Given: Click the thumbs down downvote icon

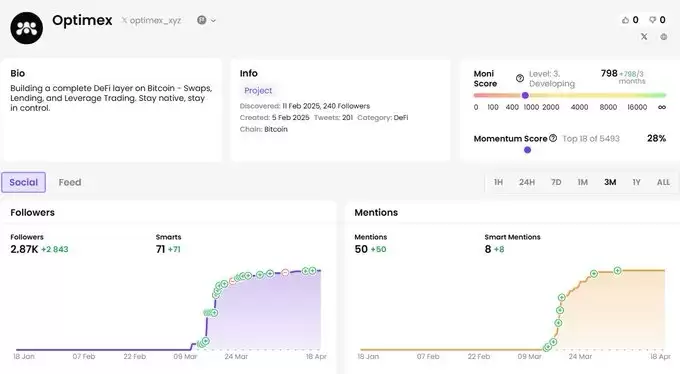Looking at the screenshot, I should point(652,20).
